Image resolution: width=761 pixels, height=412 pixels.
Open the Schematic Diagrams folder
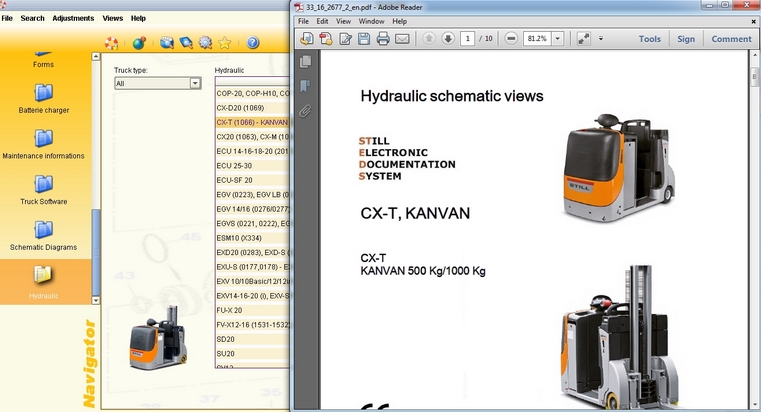(x=44, y=236)
